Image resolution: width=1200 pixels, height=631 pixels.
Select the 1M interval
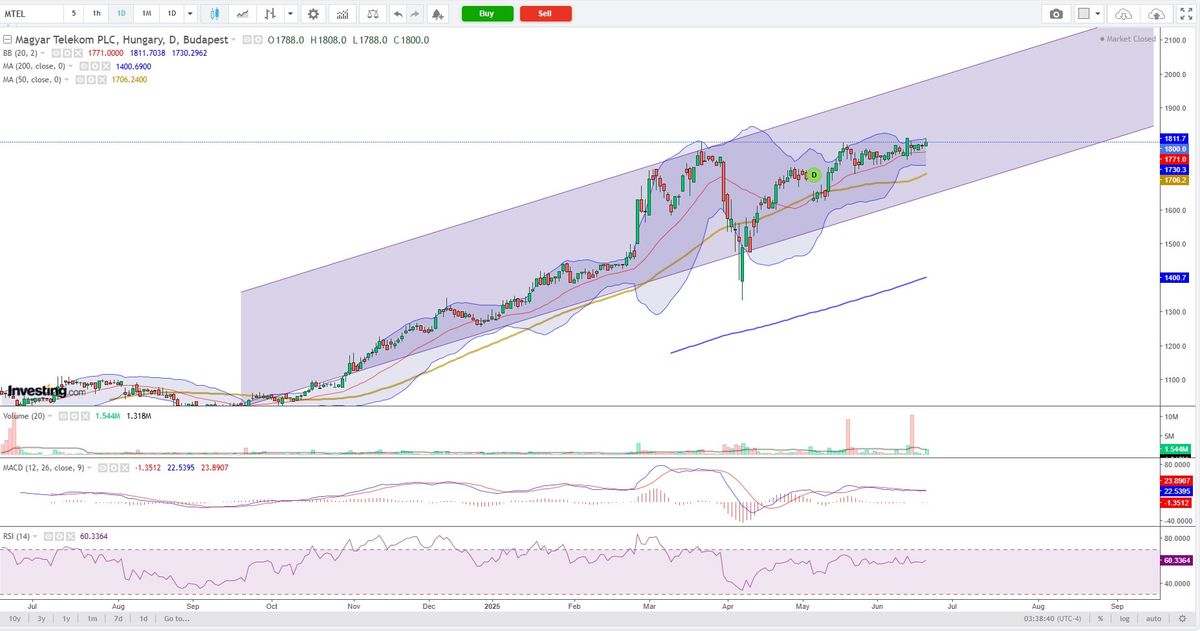(146, 14)
